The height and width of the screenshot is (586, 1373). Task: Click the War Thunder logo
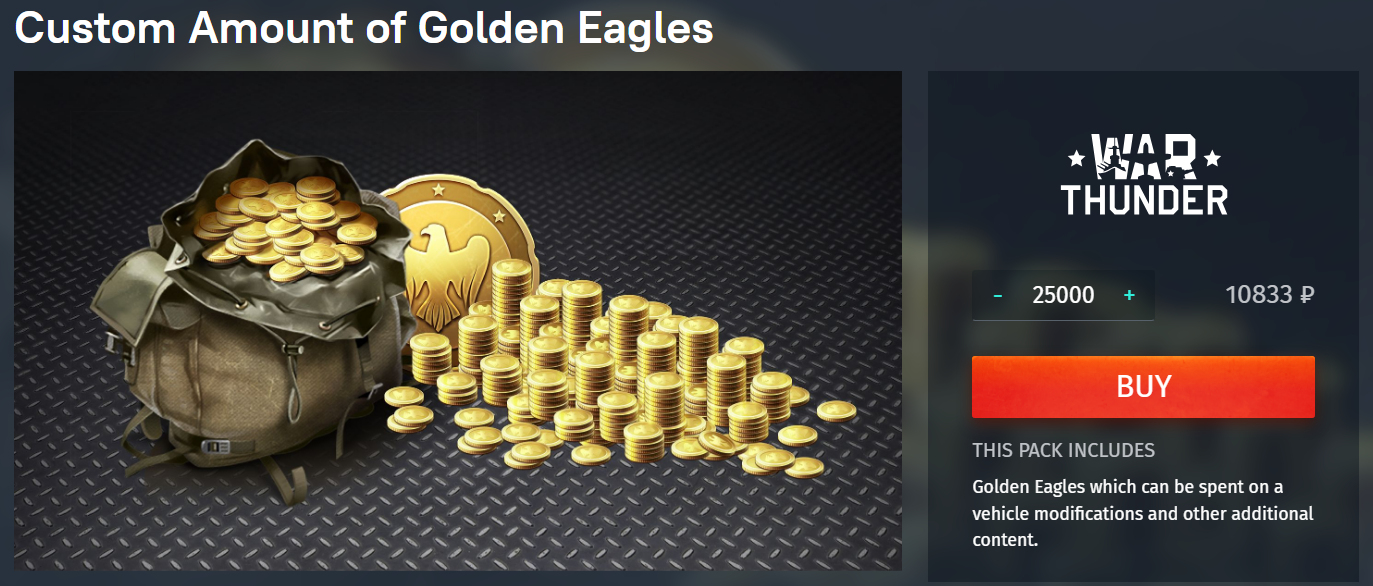point(1144,175)
